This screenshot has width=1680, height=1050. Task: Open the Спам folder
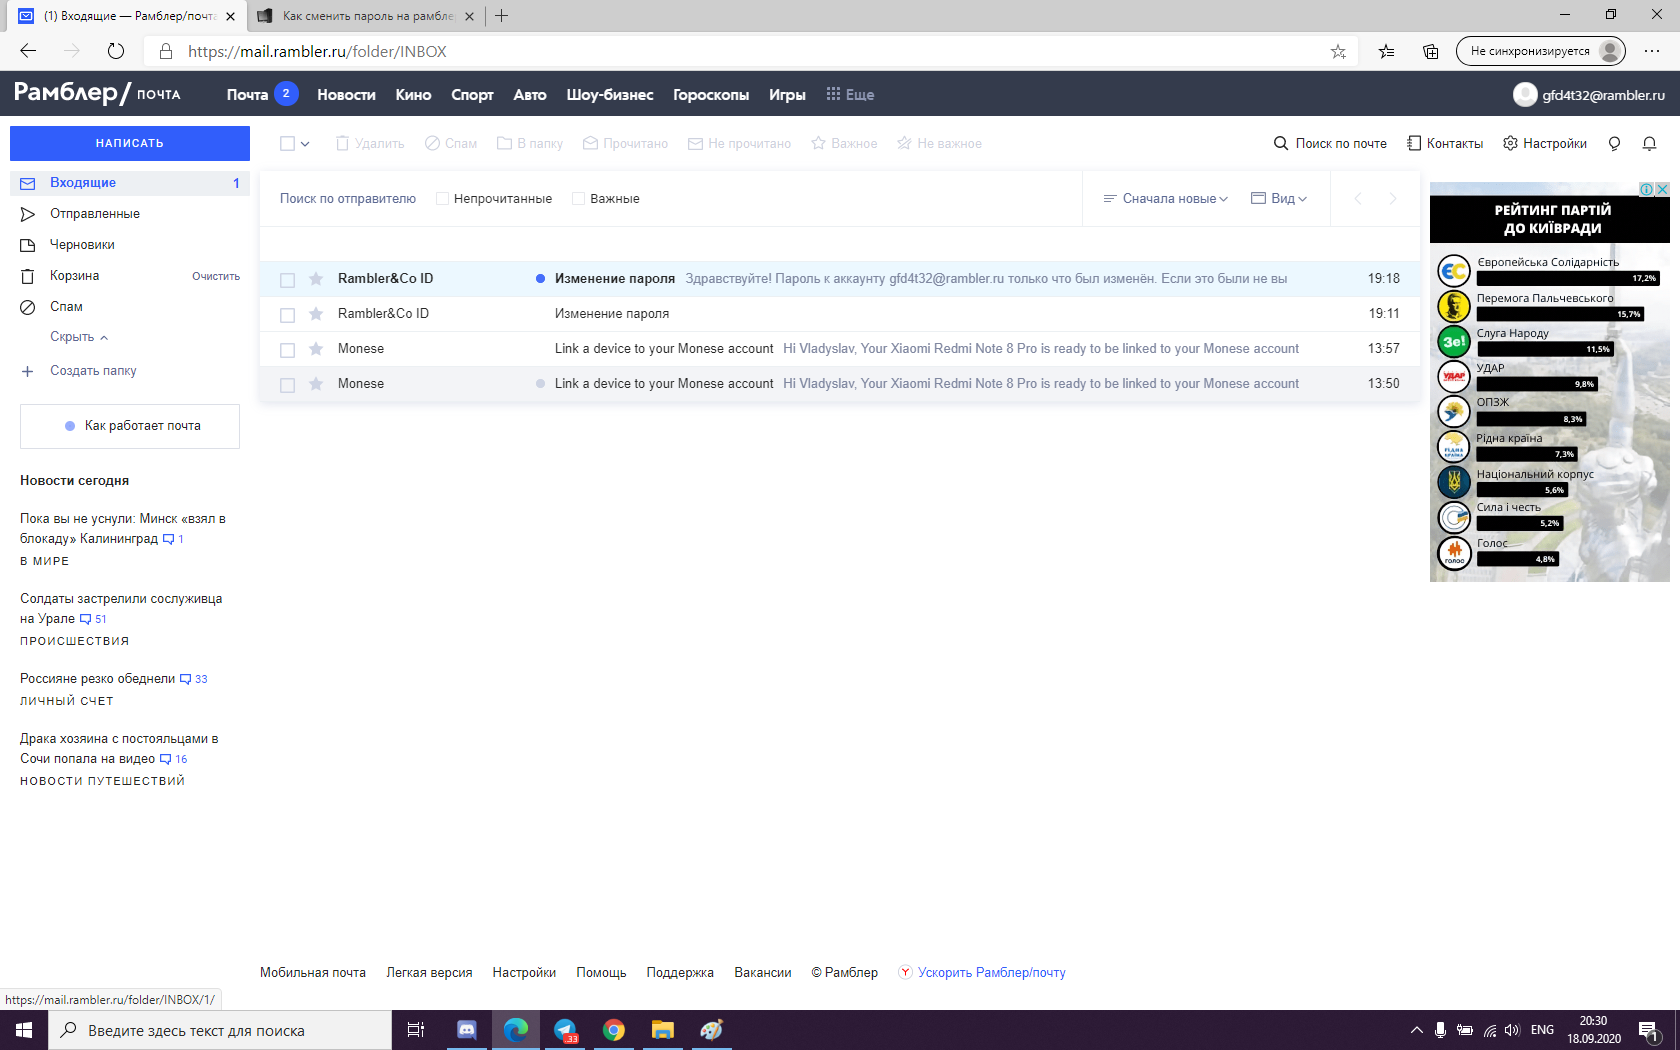pos(66,307)
